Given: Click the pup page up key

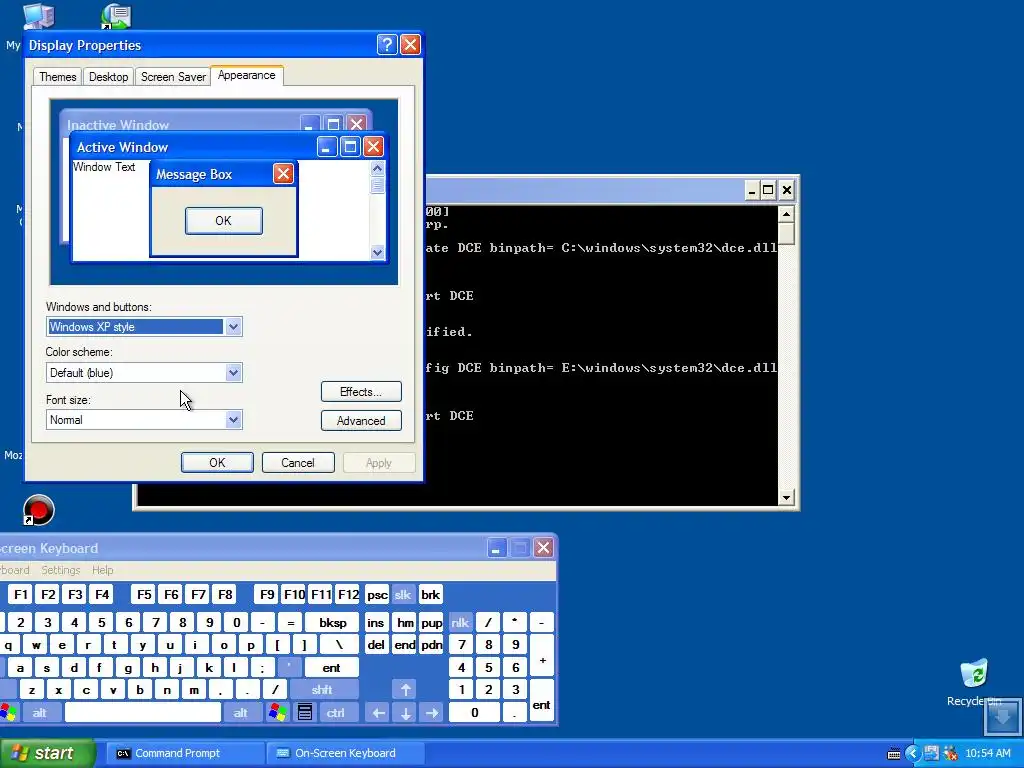Looking at the screenshot, I should pyautogui.click(x=432, y=623).
